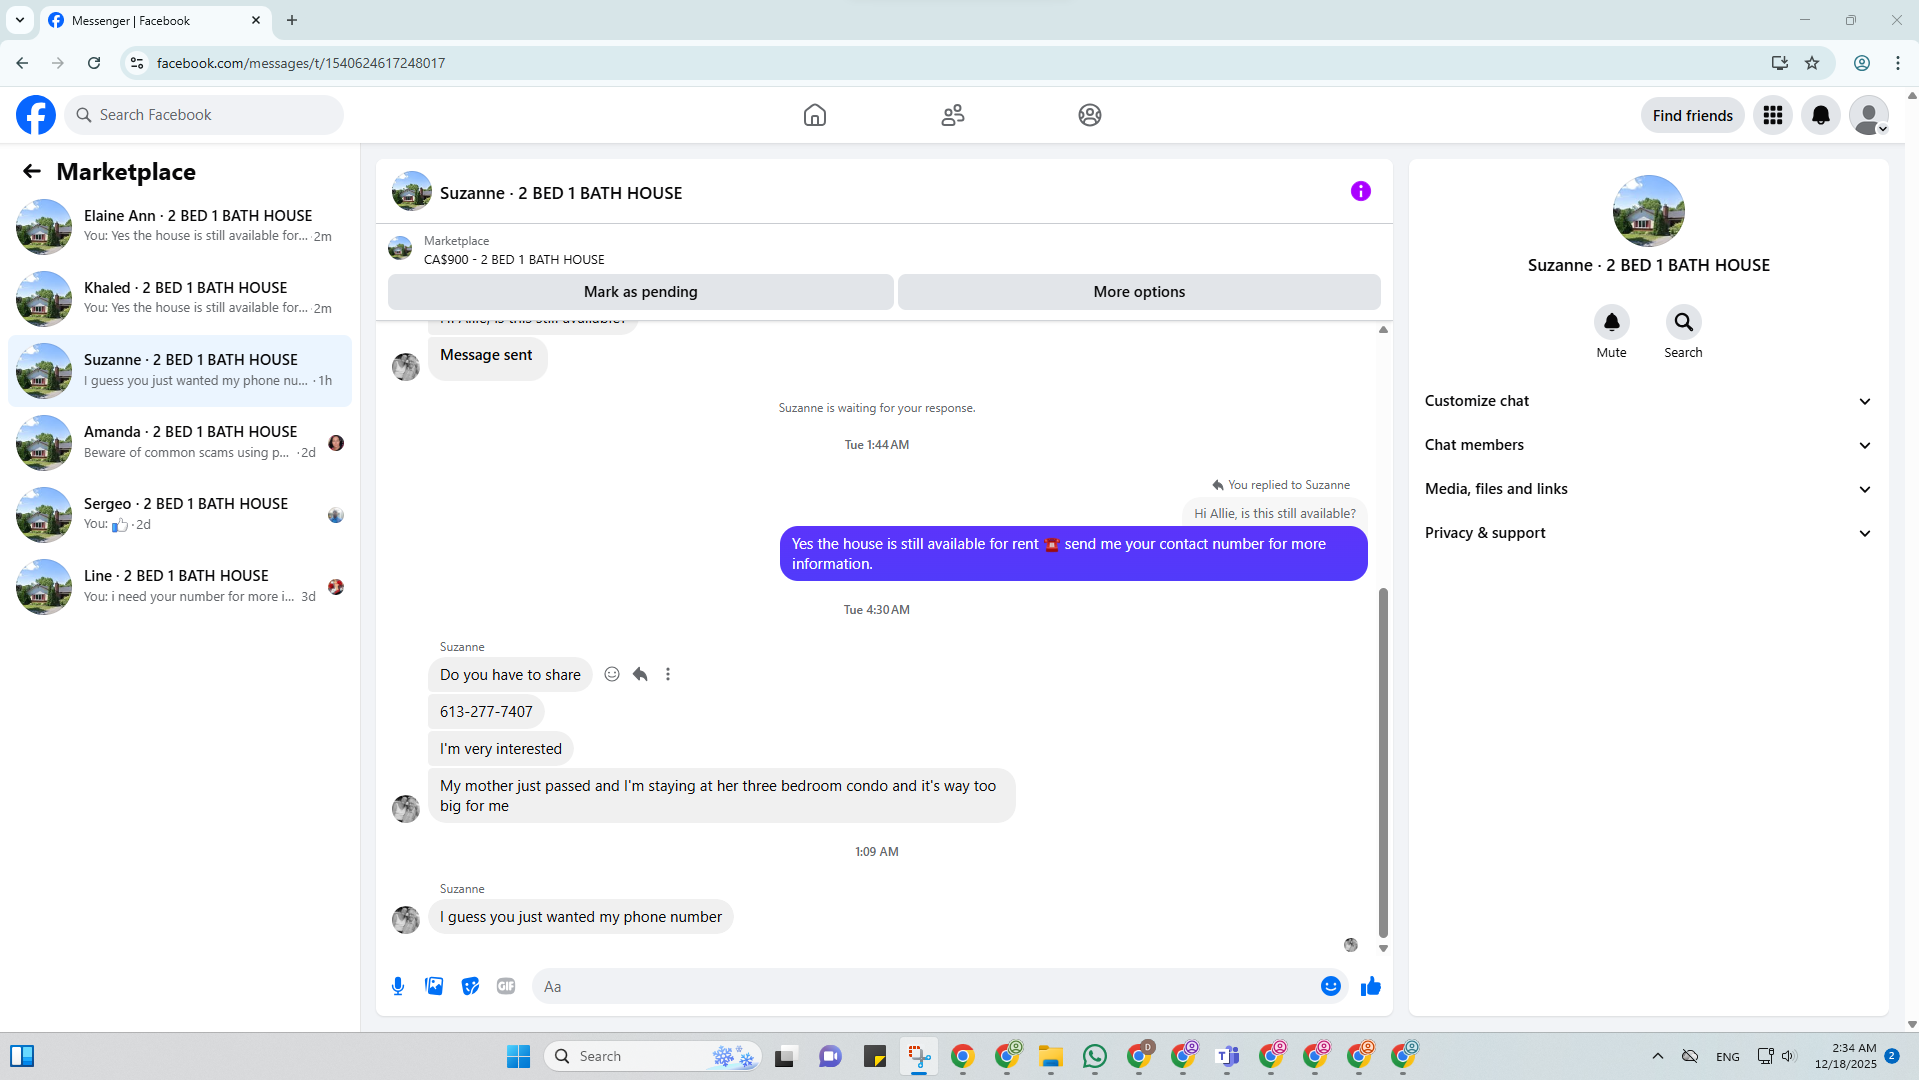Choose a sticker icon
Screen dimensions: 1919x1080
coord(470,986)
